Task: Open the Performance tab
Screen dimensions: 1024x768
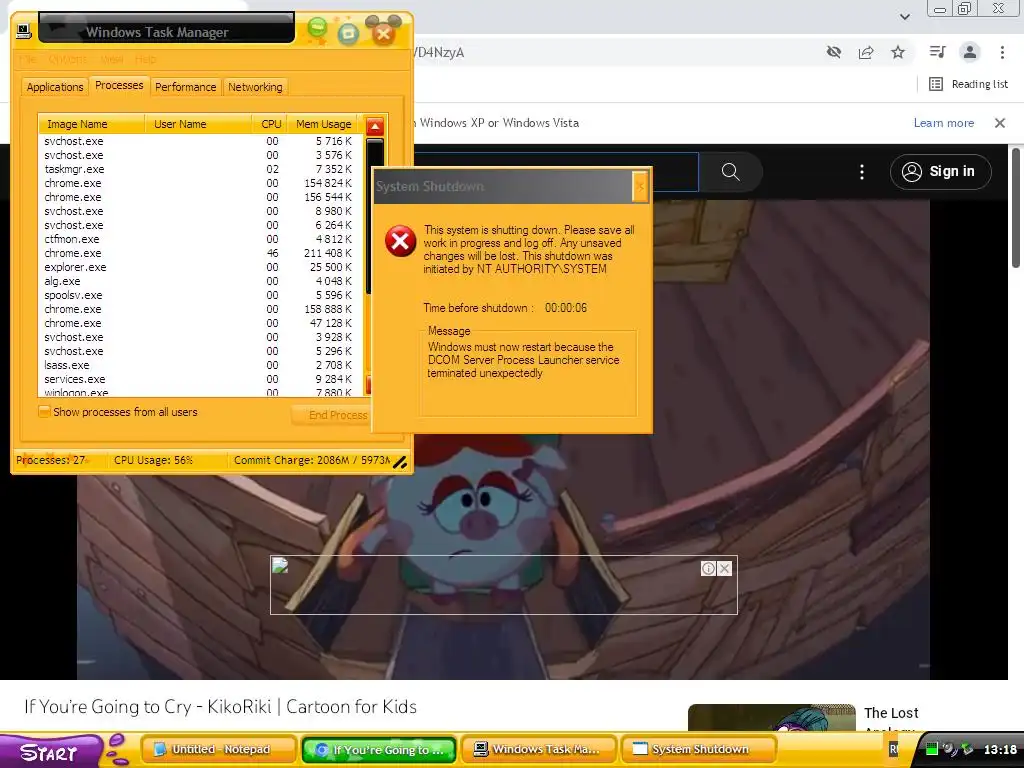Action: [x=185, y=87]
